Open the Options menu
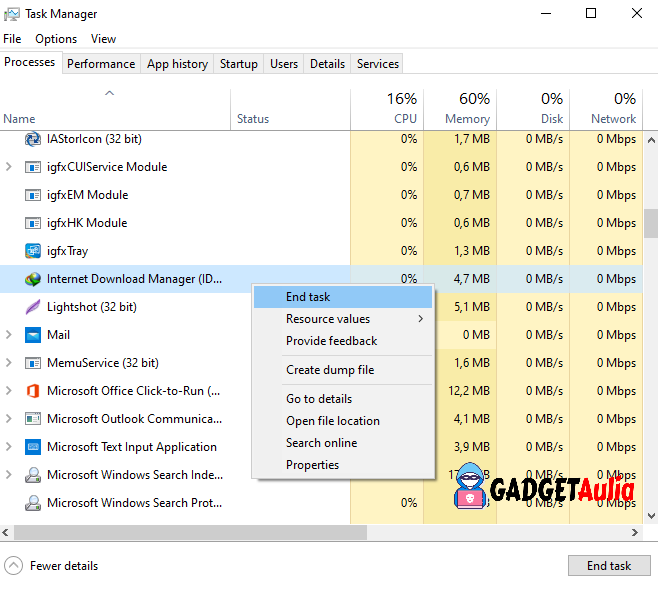The width and height of the screenshot is (658, 589). tap(56, 39)
